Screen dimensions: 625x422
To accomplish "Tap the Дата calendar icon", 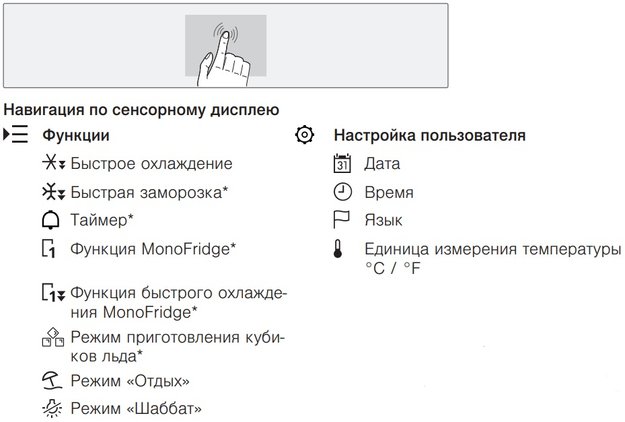I will coord(342,164).
